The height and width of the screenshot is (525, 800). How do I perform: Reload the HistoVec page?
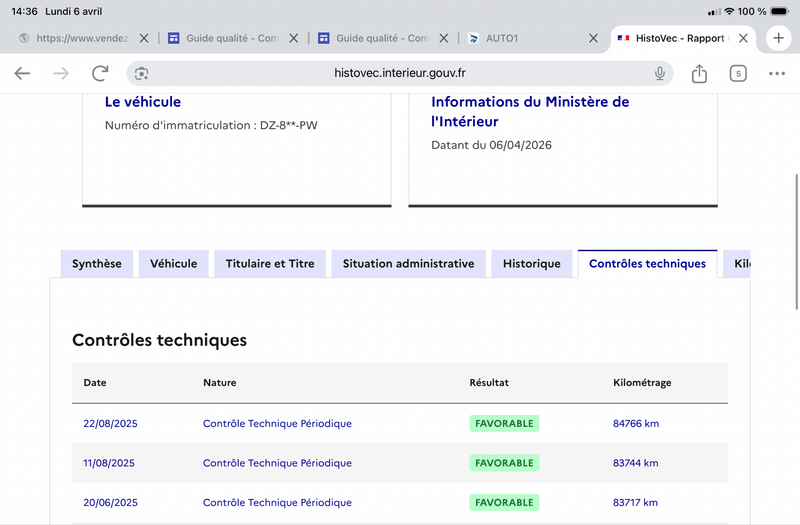pyautogui.click(x=100, y=73)
